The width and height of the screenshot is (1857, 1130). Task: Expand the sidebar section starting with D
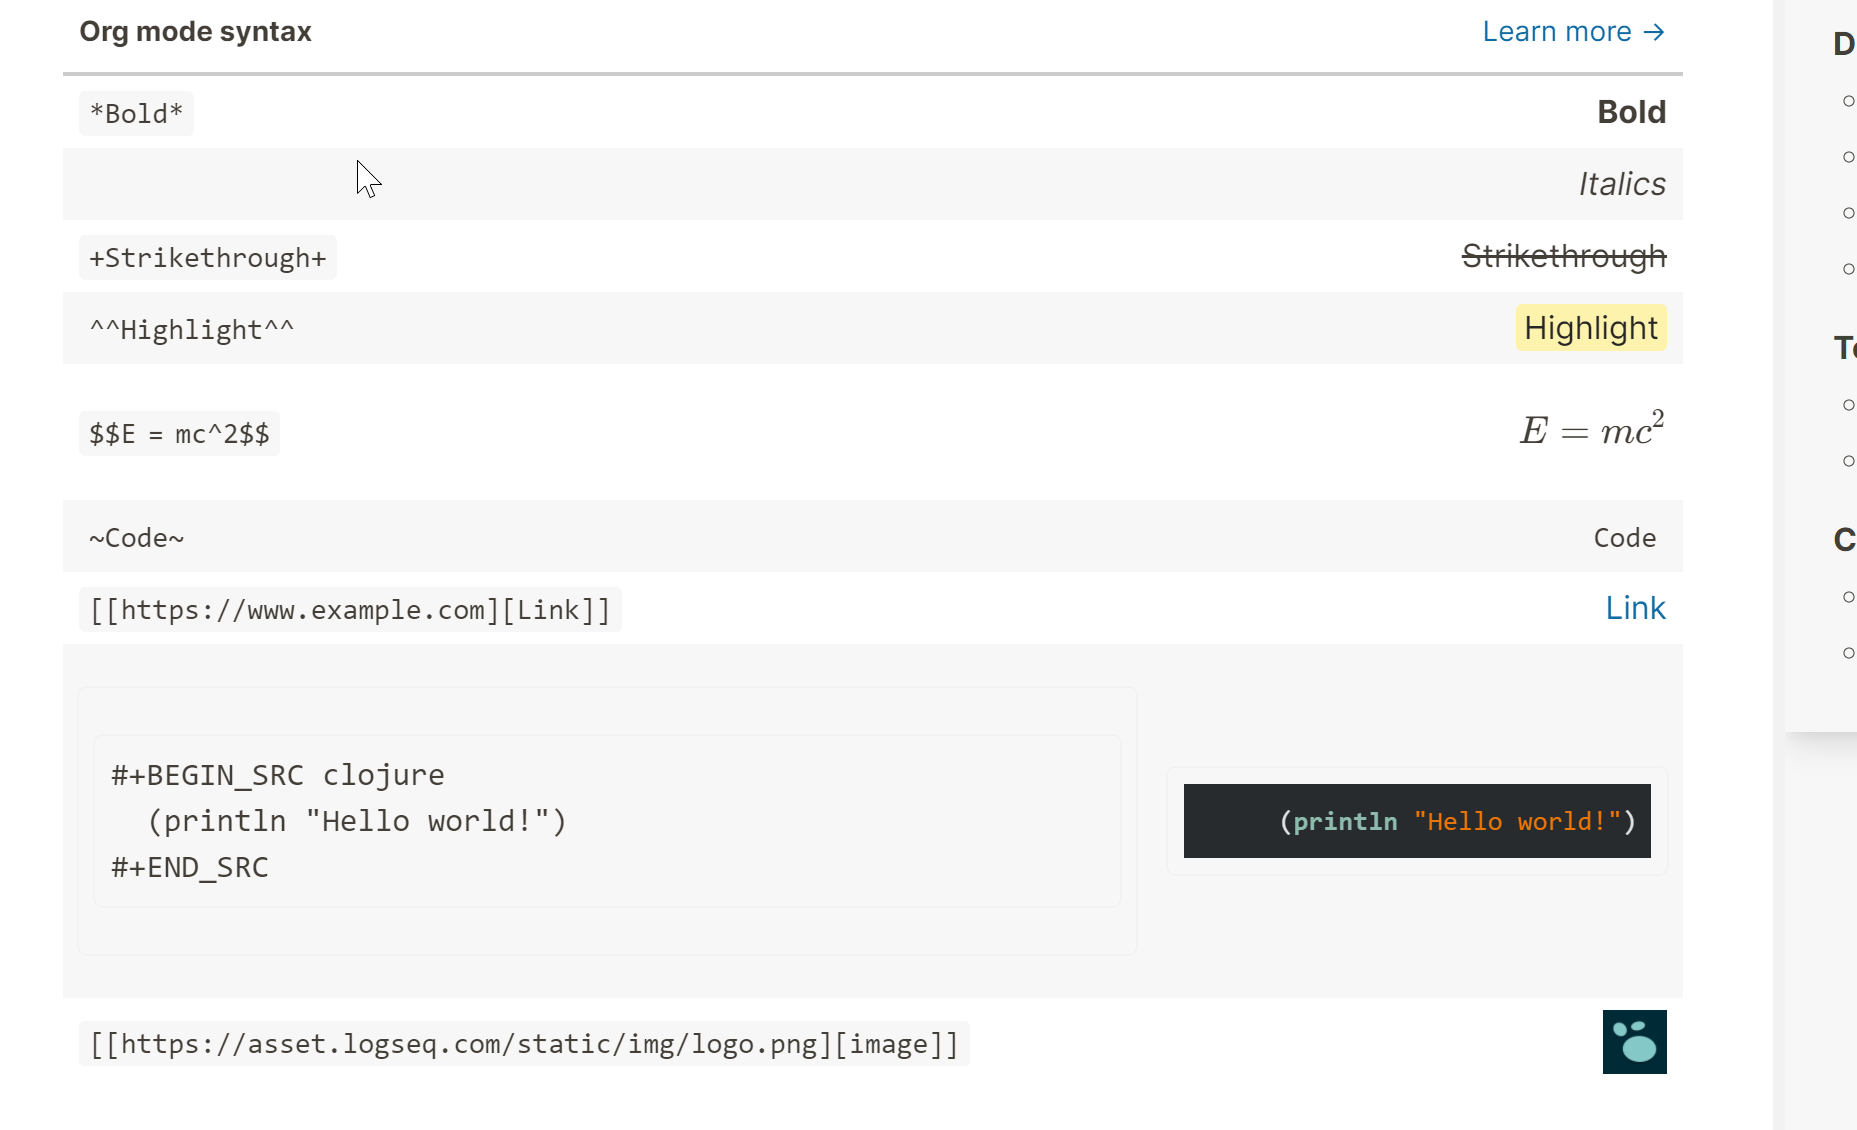coord(1843,42)
